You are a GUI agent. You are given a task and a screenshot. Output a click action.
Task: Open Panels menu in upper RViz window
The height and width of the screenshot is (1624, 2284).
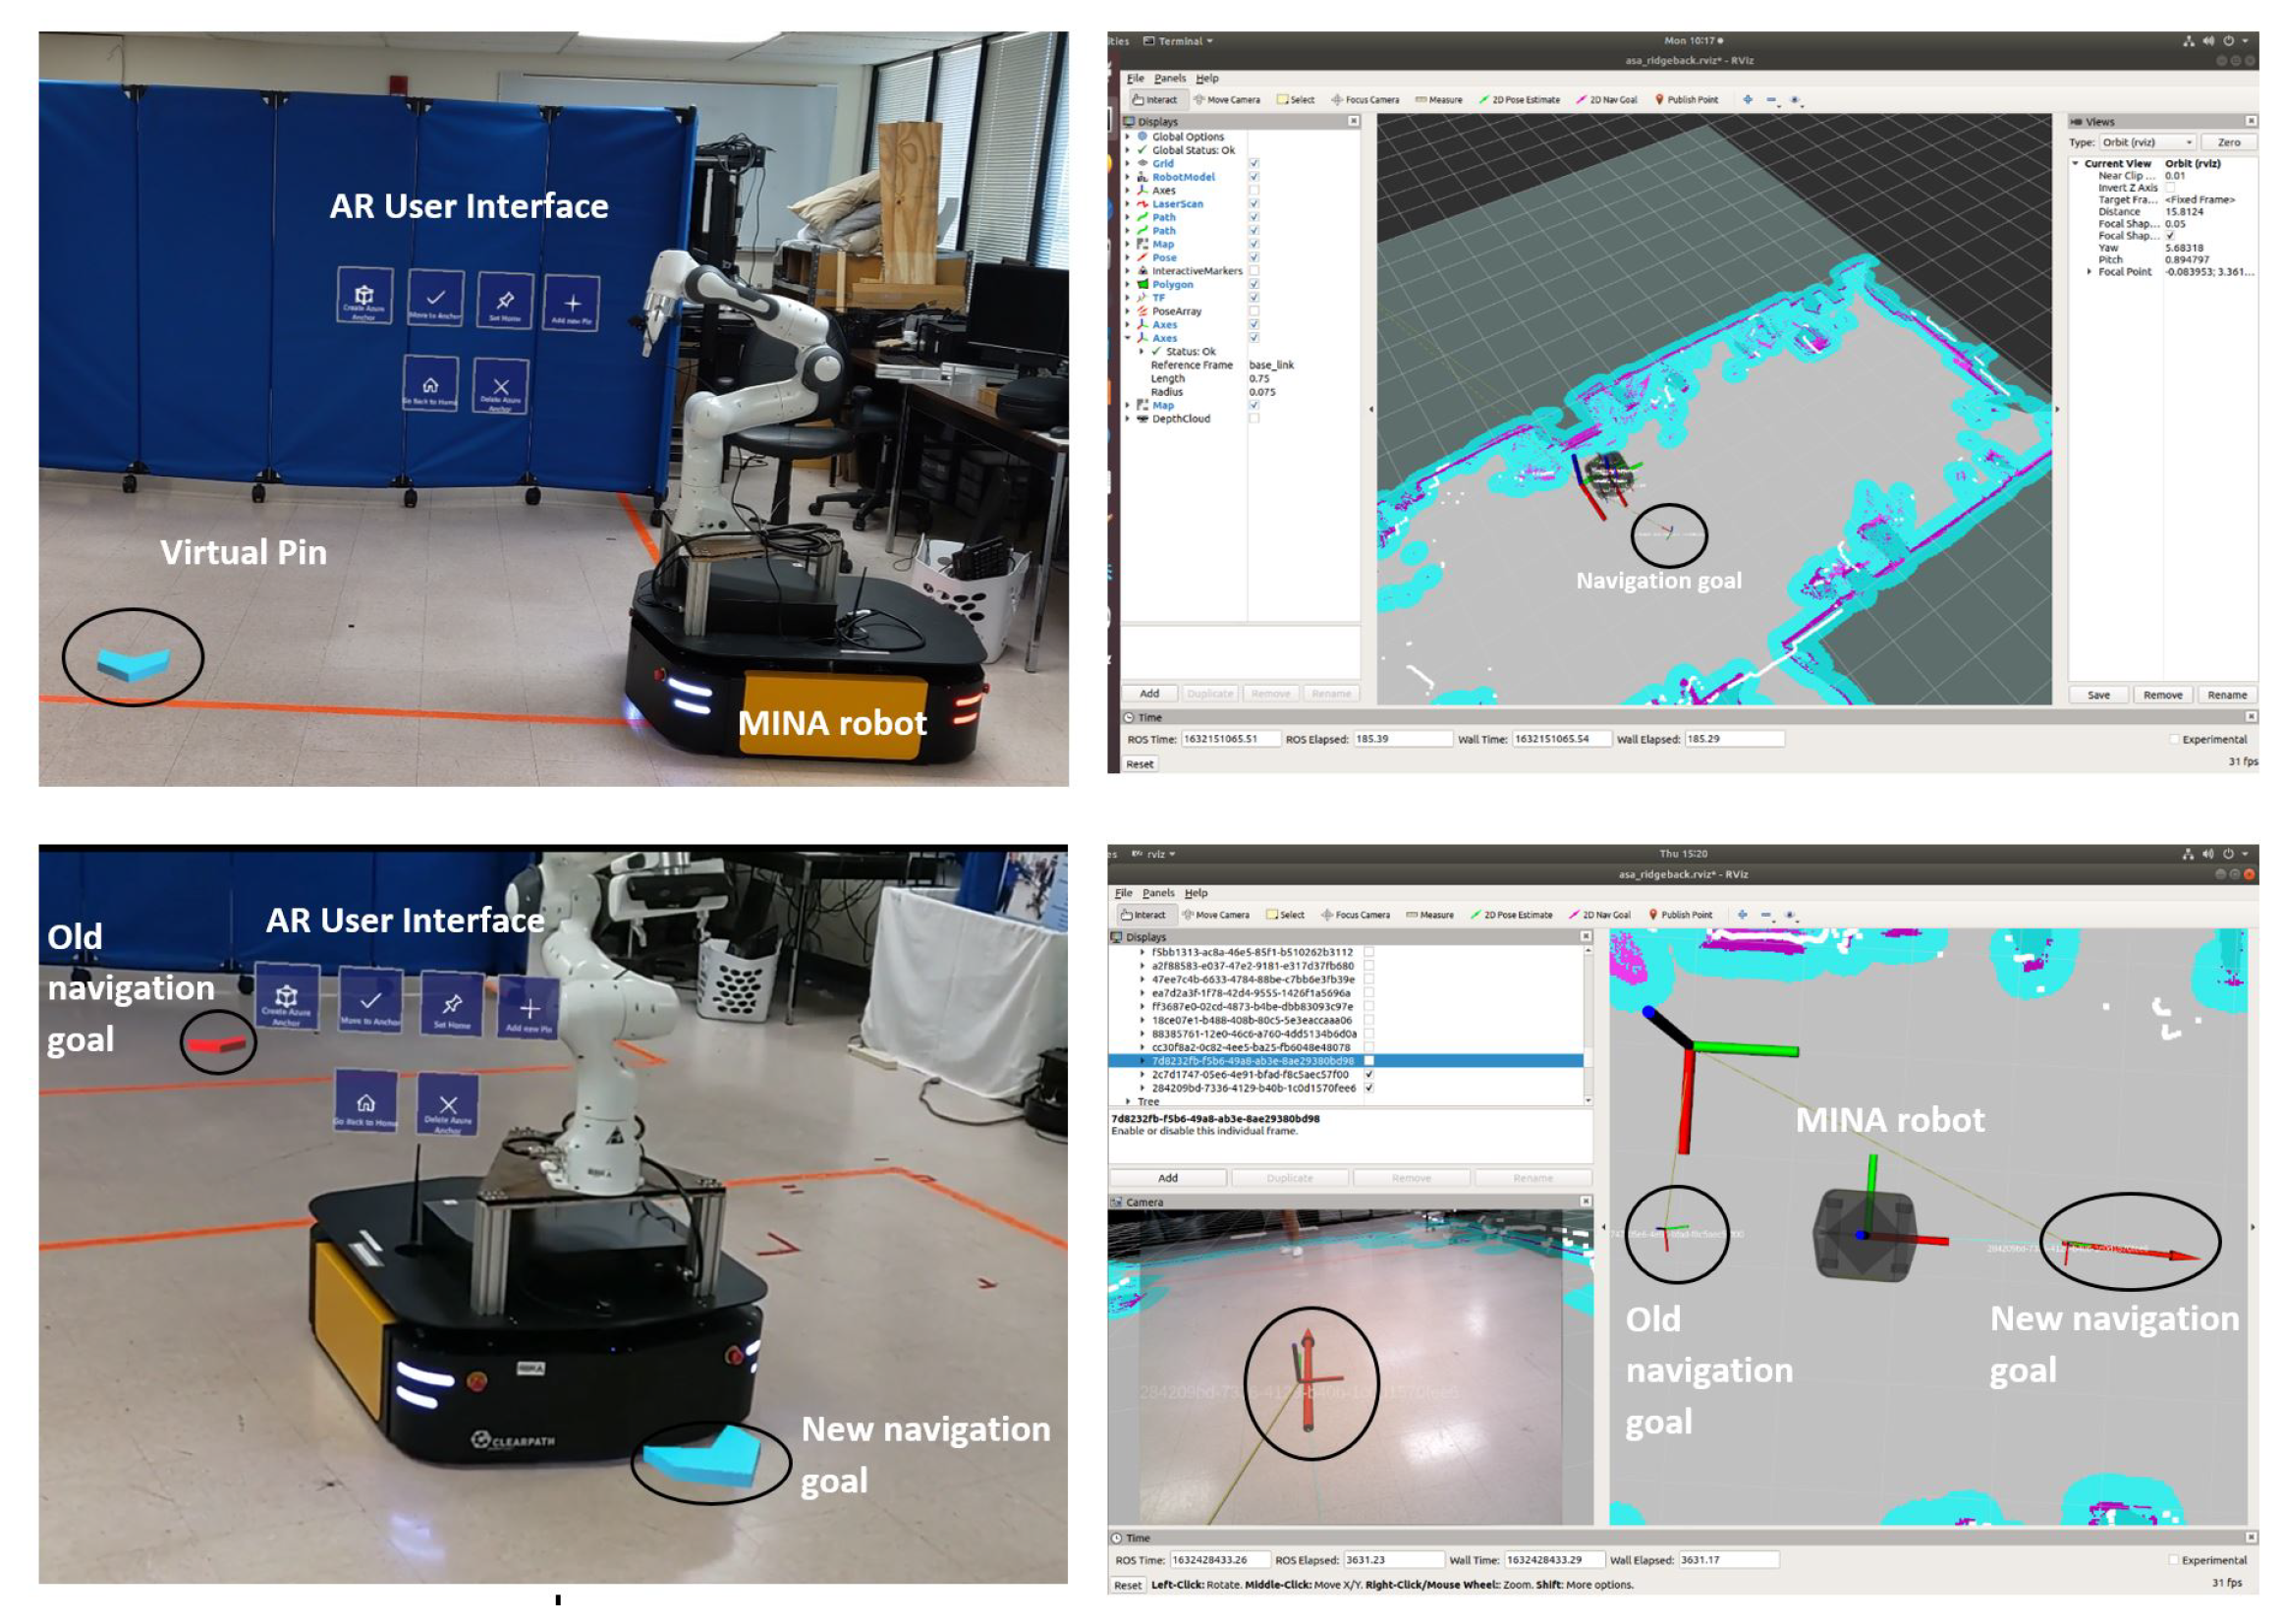tap(1169, 78)
